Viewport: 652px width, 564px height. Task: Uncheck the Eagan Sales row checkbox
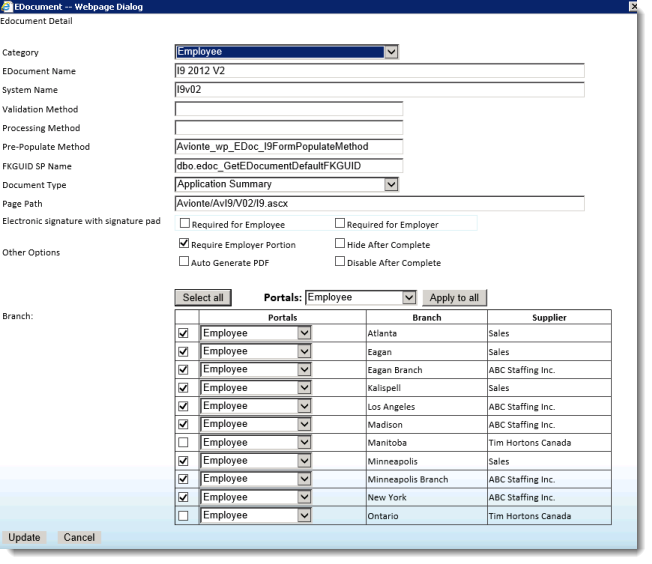(x=183, y=351)
